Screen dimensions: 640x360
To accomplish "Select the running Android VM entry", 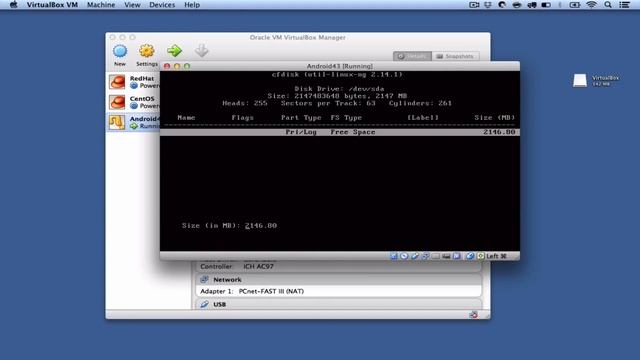I will pos(134,122).
